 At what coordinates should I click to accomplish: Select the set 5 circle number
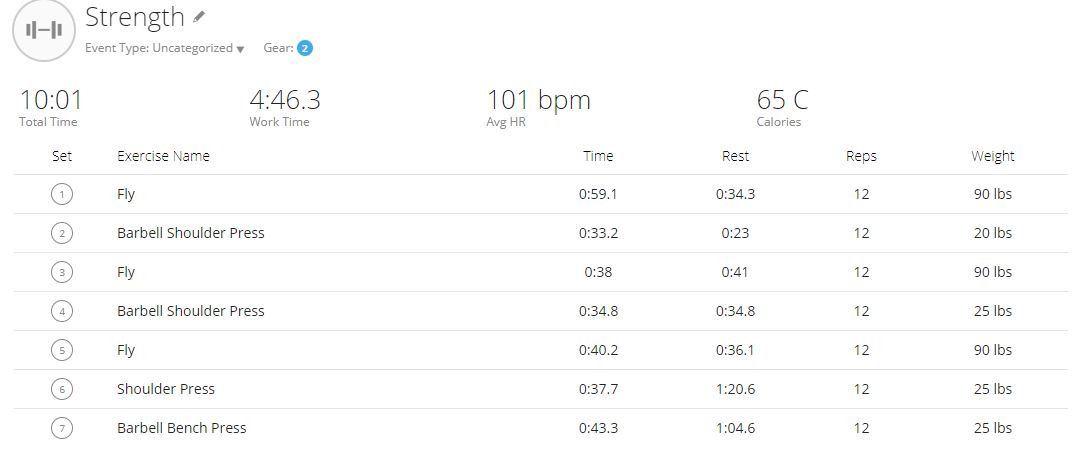click(x=62, y=350)
